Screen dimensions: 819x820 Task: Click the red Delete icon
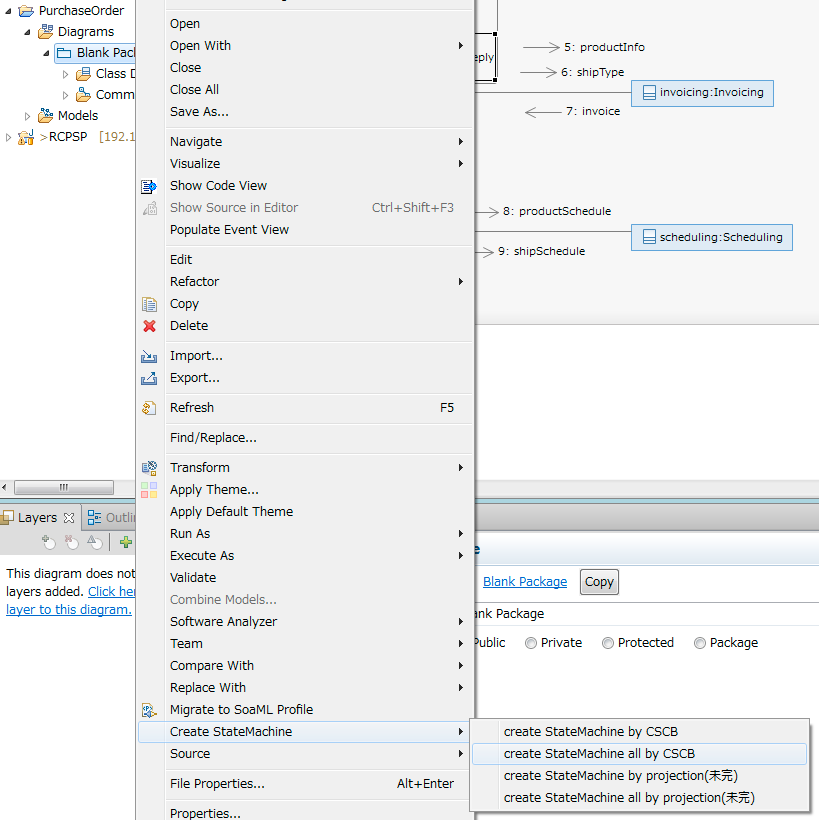pos(150,326)
